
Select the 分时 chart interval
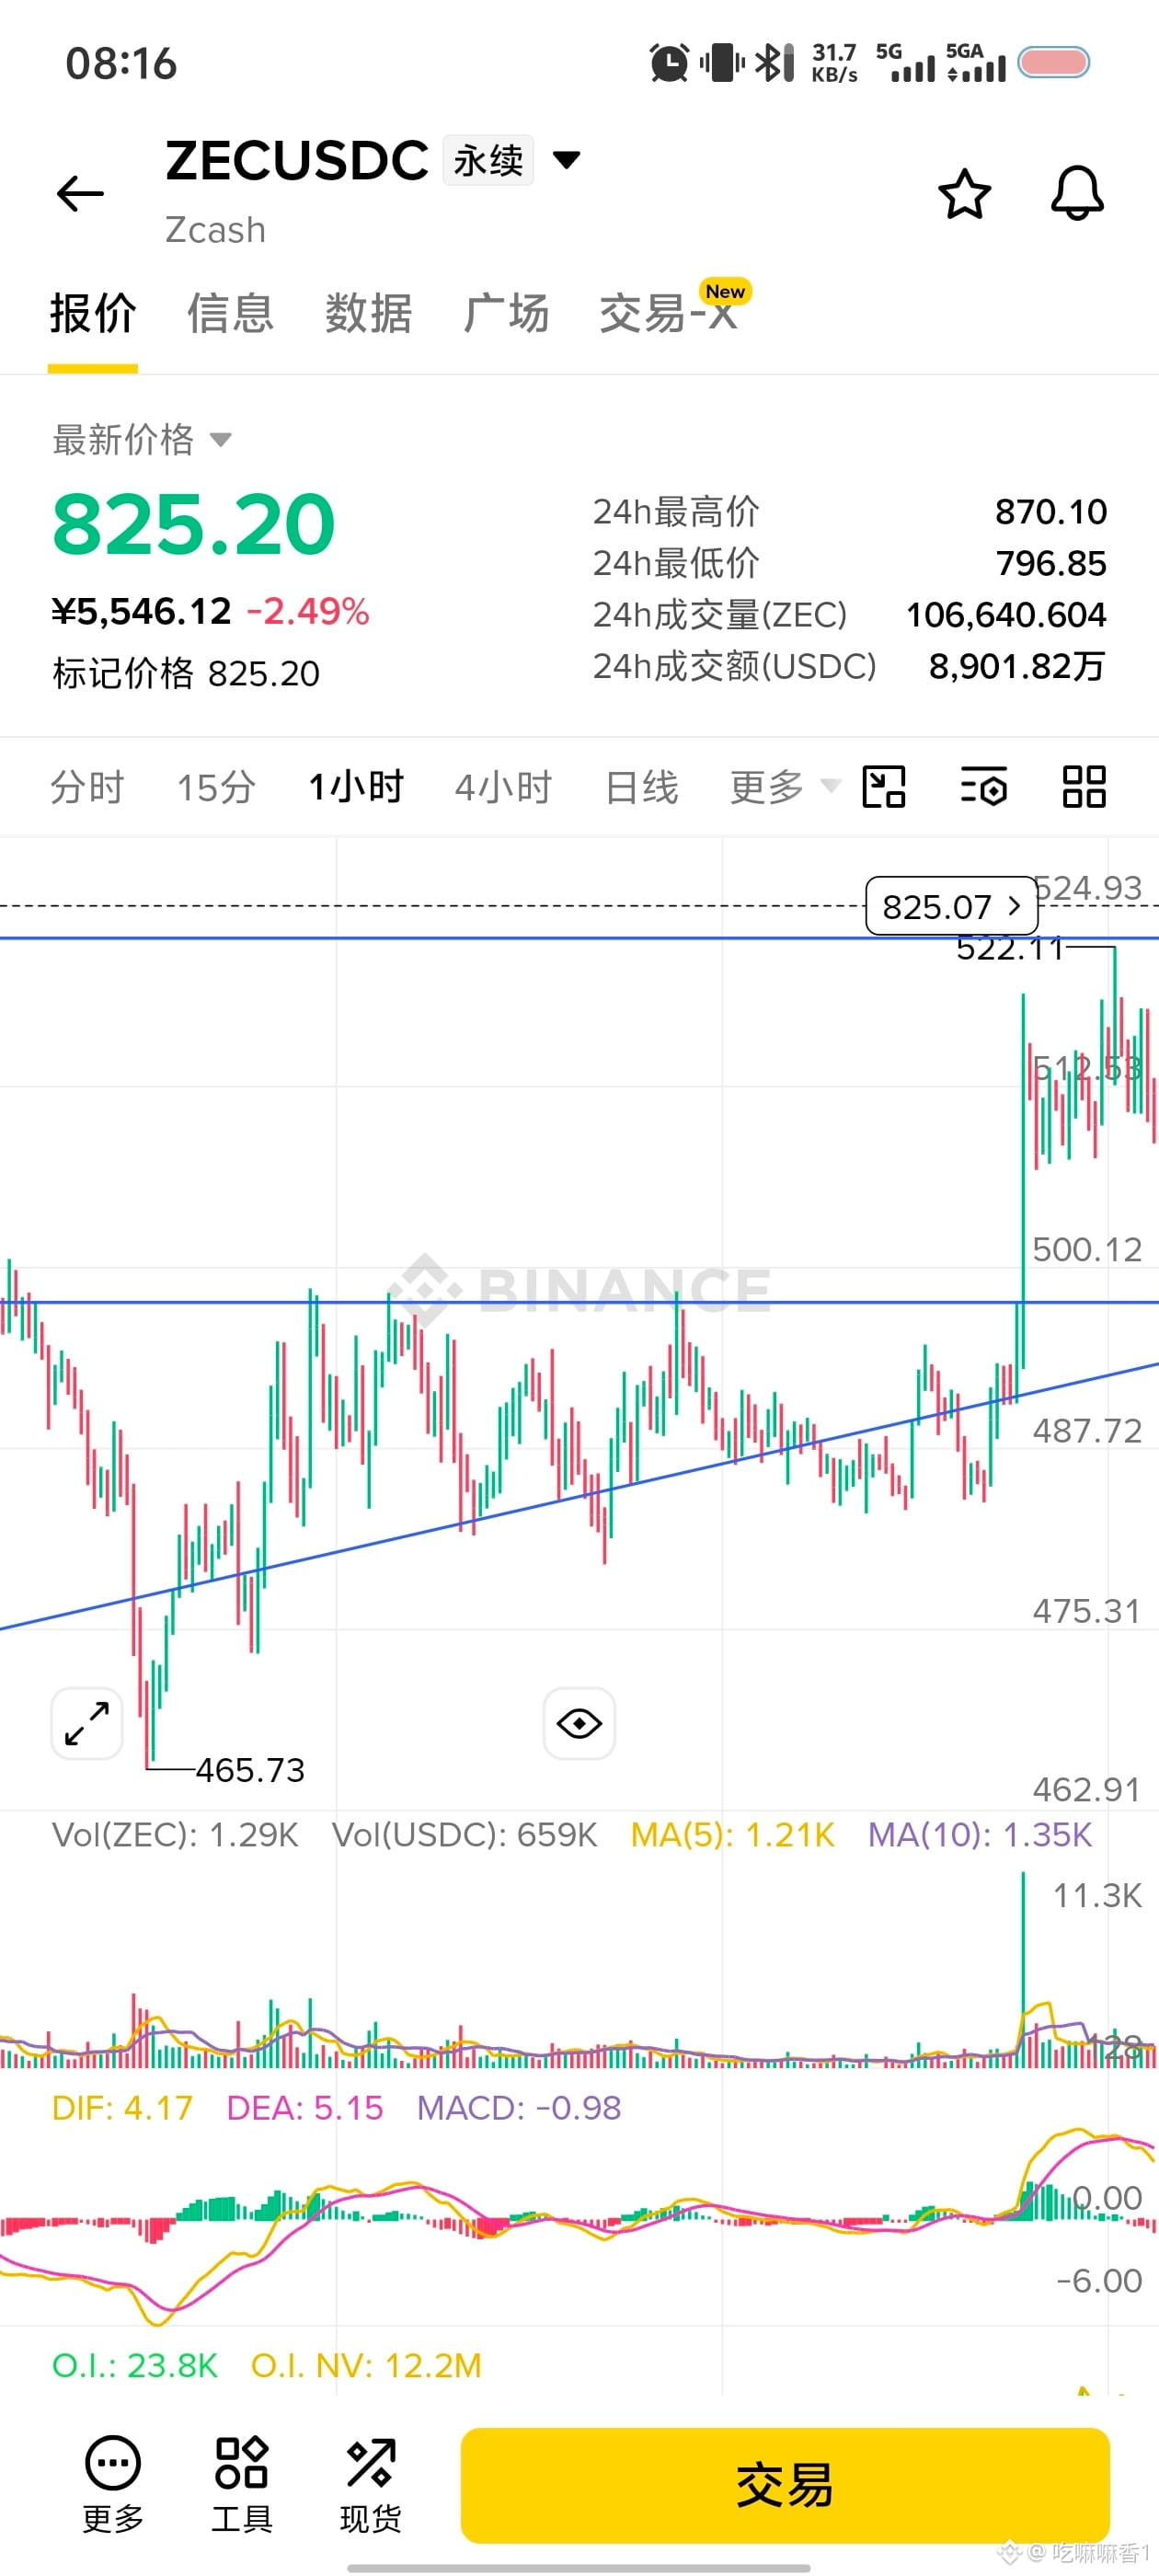(x=87, y=787)
